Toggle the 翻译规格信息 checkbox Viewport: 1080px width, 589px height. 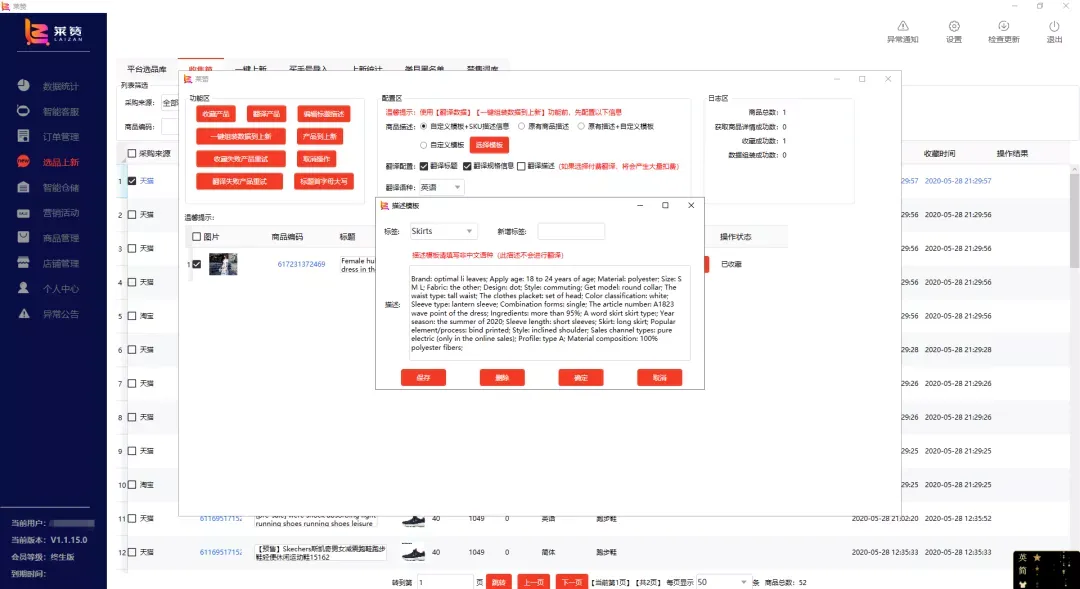(467, 166)
